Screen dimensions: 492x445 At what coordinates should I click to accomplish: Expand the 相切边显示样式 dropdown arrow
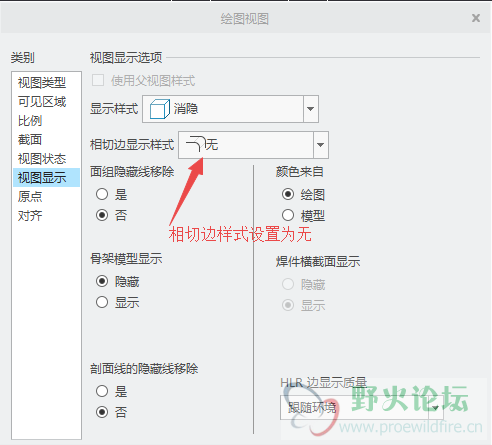[320, 145]
